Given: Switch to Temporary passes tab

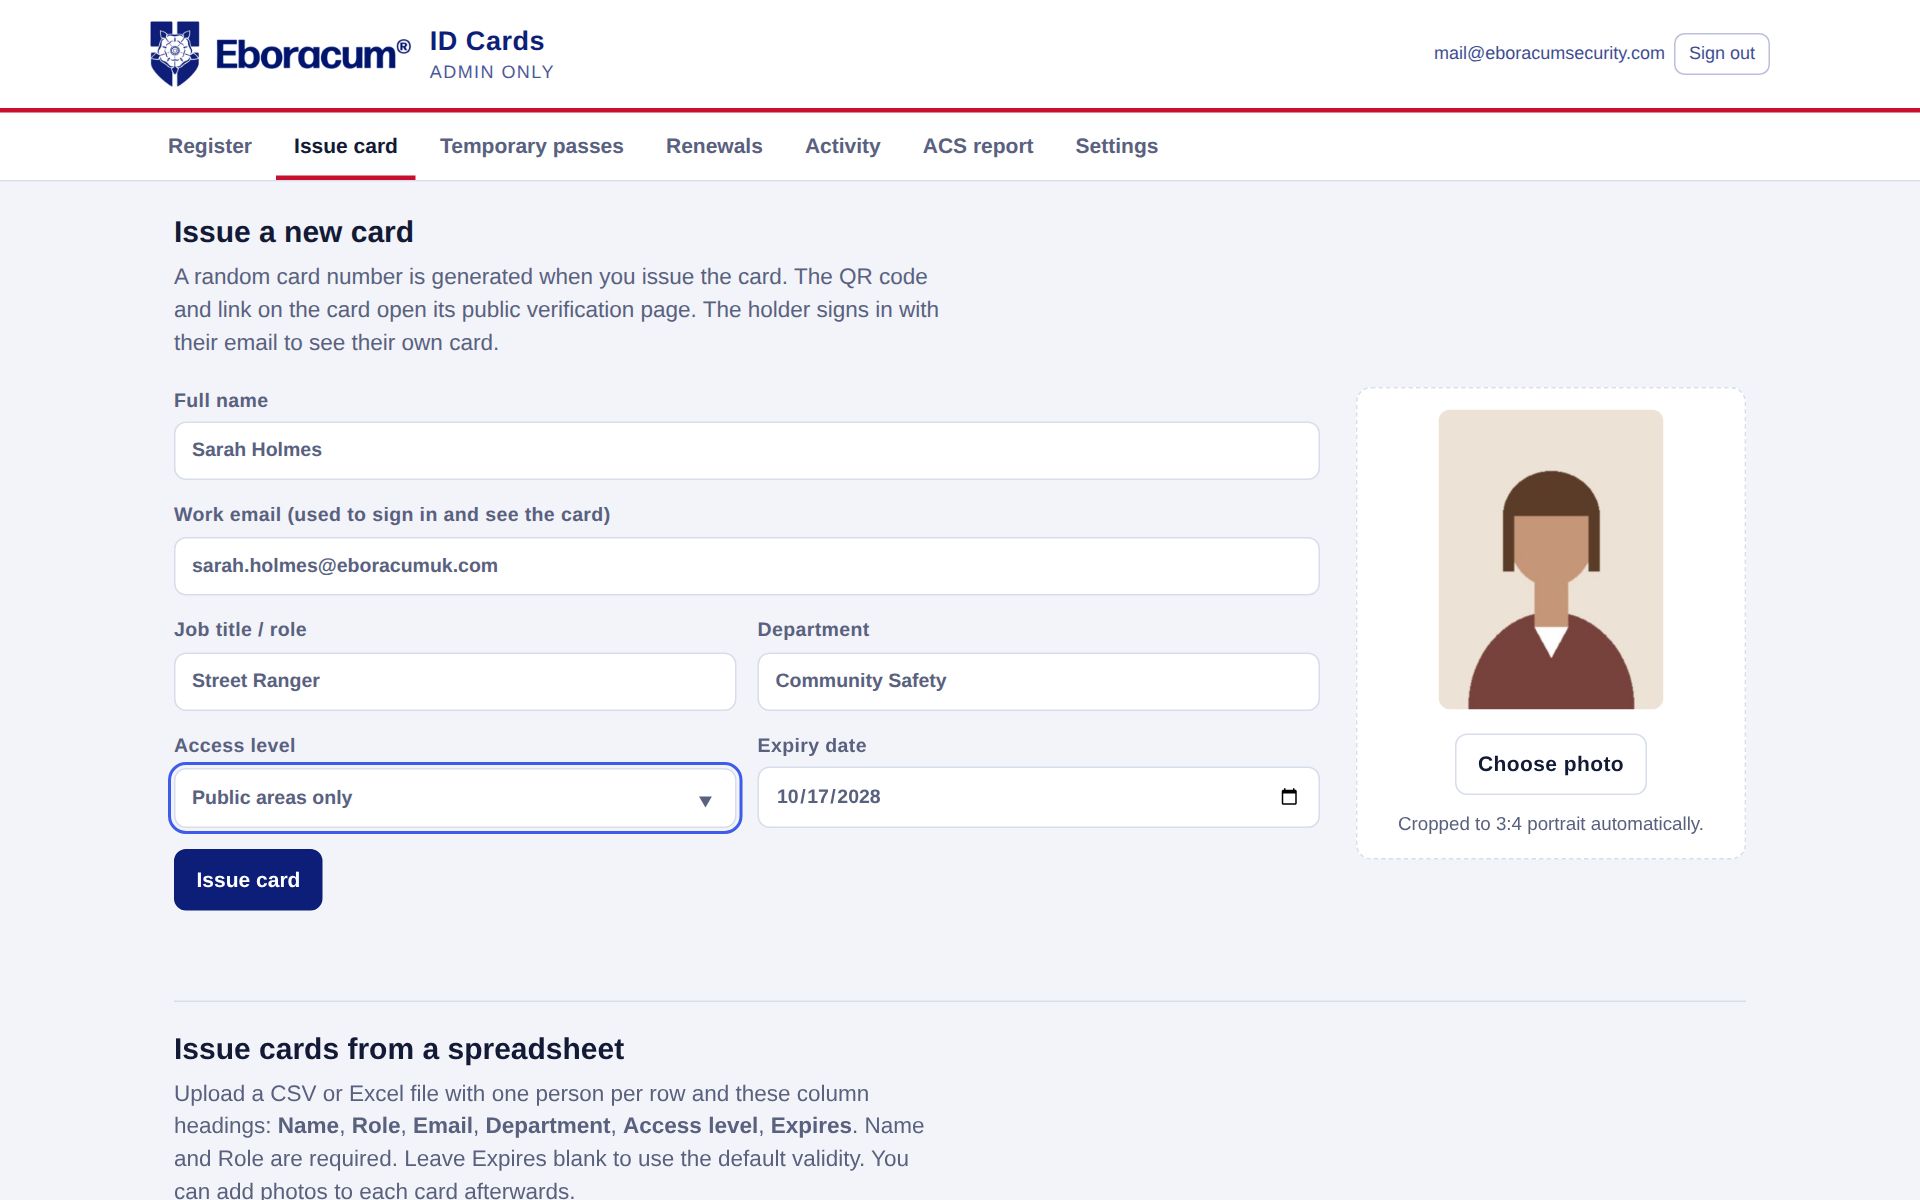Looking at the screenshot, I should click(532, 146).
